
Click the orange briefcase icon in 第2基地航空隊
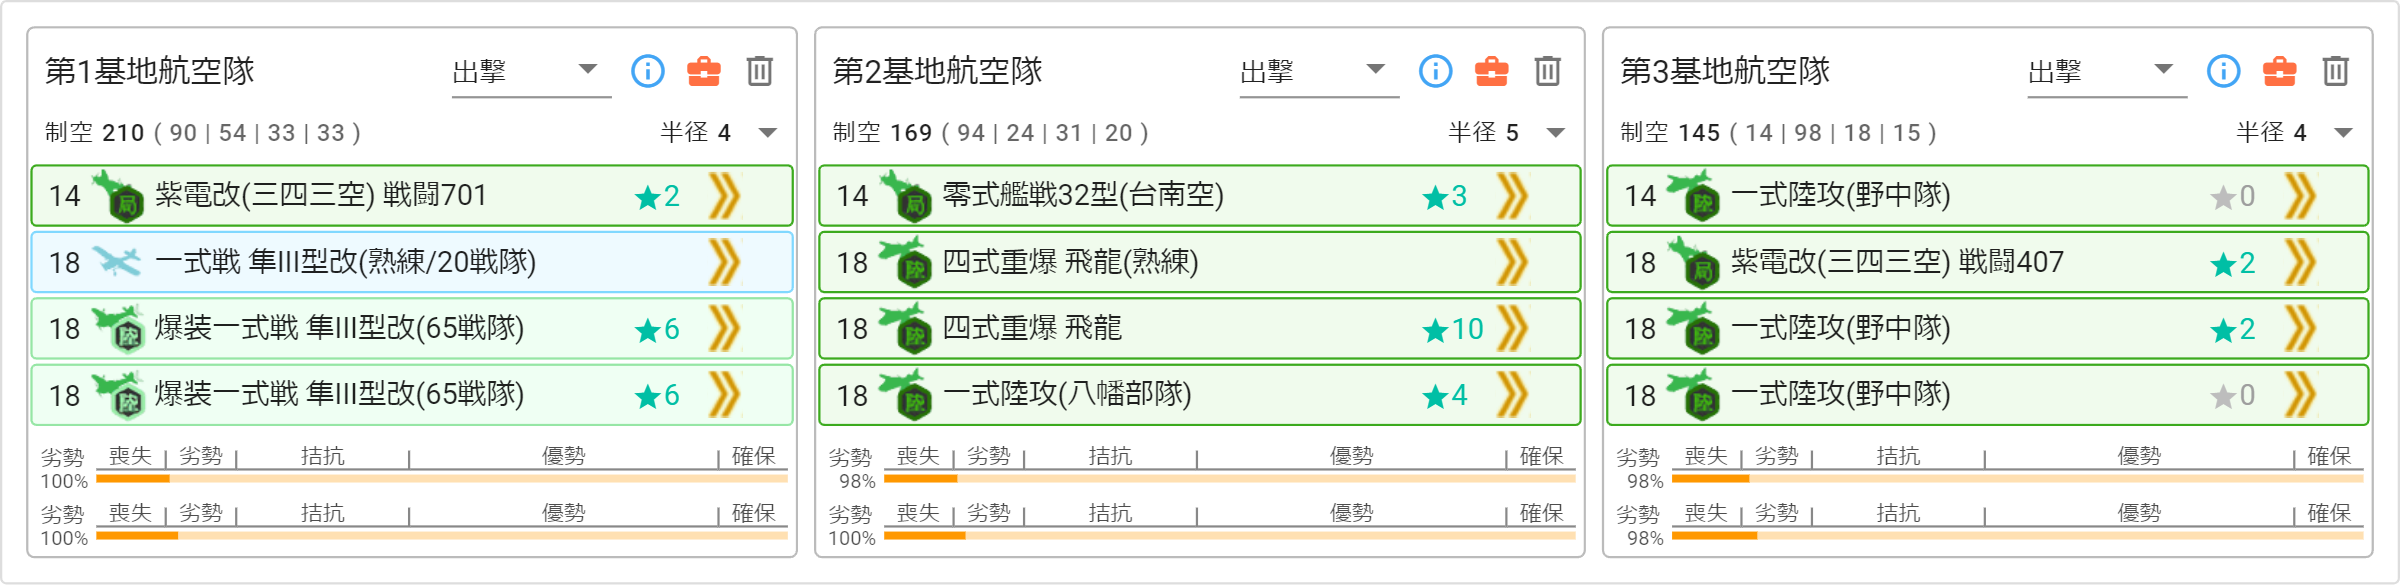tap(1492, 71)
